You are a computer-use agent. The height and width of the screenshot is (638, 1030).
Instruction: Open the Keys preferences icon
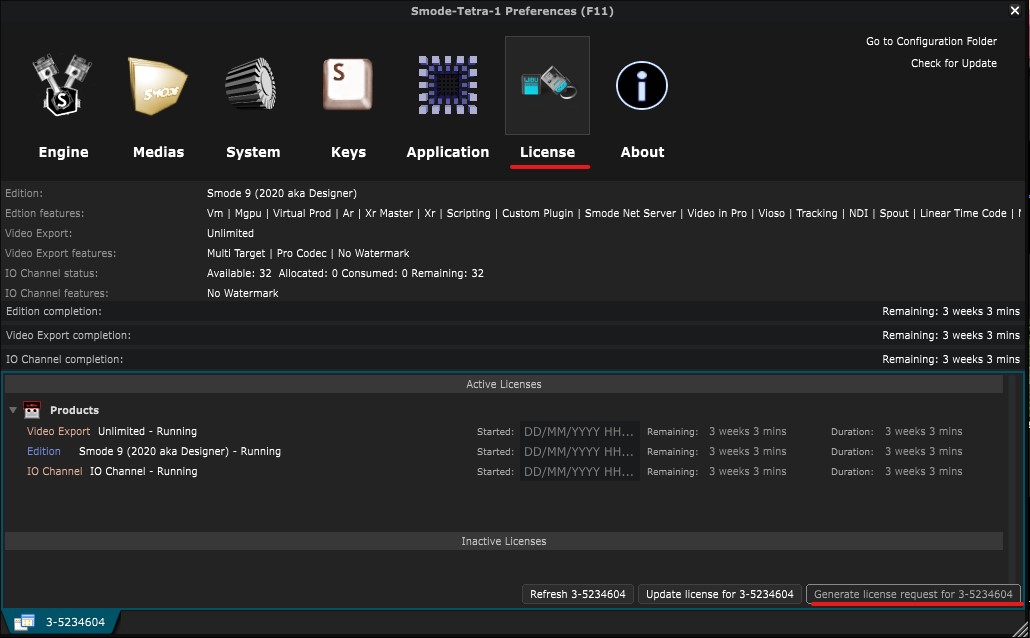[347, 84]
